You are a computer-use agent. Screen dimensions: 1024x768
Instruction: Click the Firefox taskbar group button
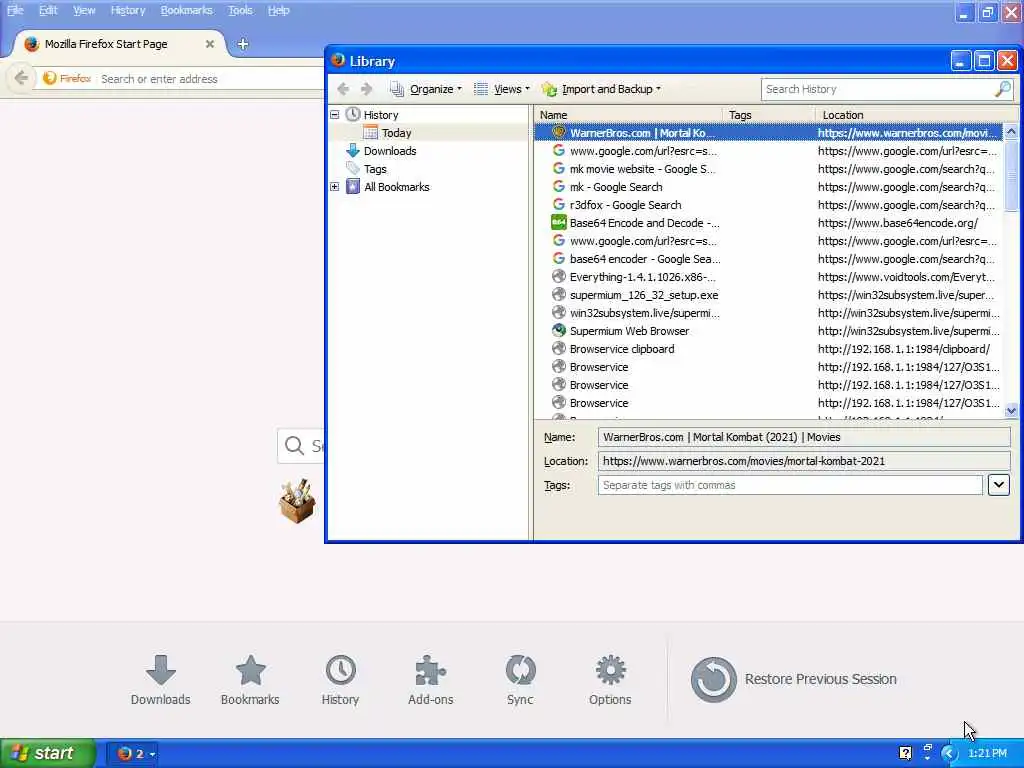(x=135, y=754)
